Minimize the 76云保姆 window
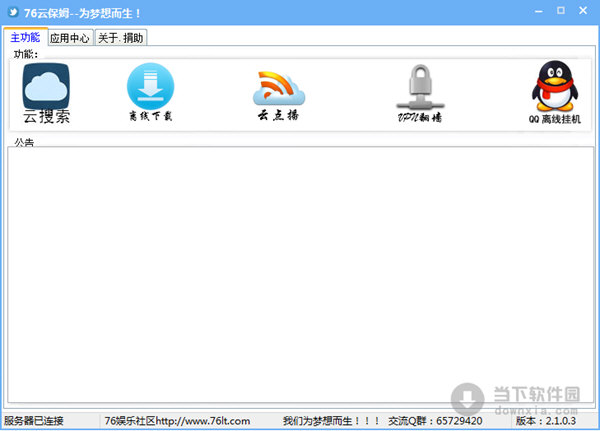 click(x=539, y=11)
